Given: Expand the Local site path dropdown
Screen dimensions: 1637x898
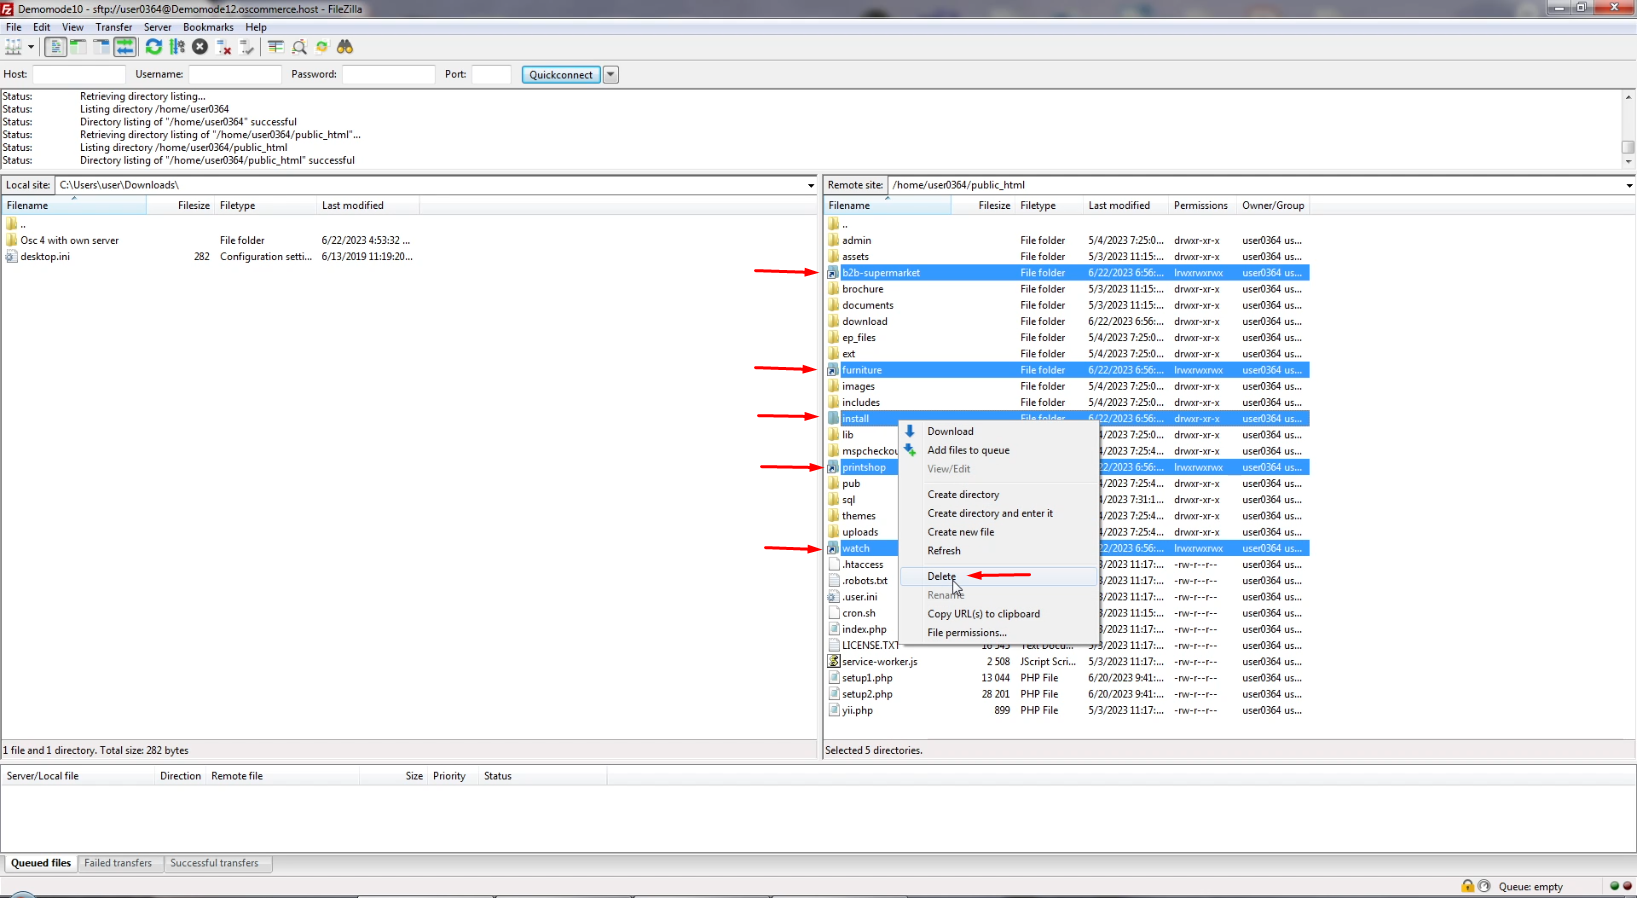Looking at the screenshot, I should pyautogui.click(x=810, y=185).
